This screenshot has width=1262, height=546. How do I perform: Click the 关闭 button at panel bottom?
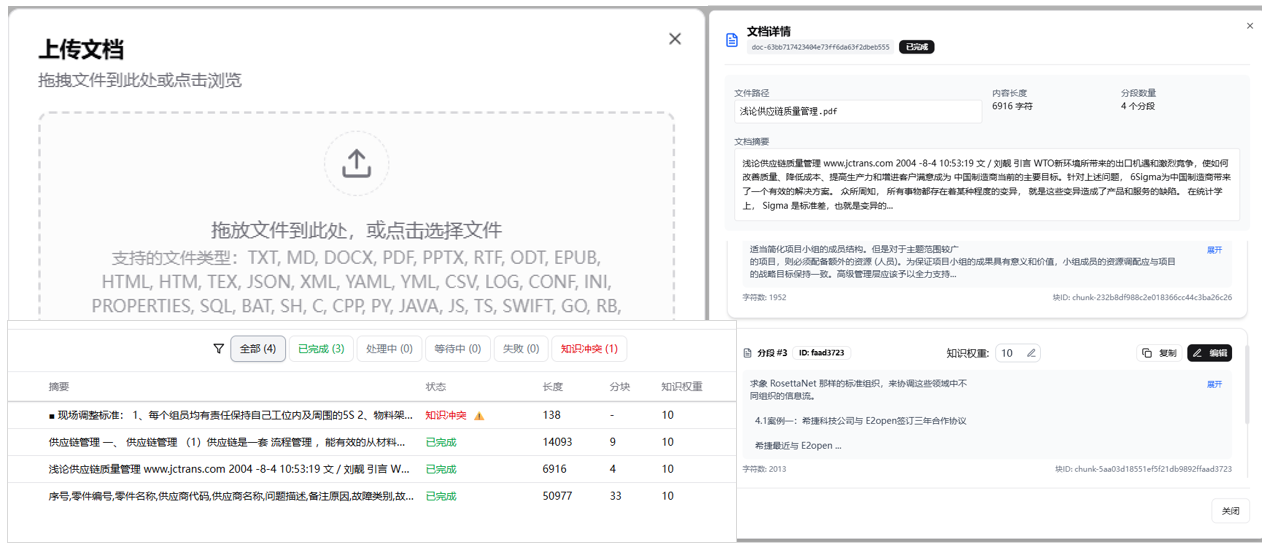[x=1230, y=511]
